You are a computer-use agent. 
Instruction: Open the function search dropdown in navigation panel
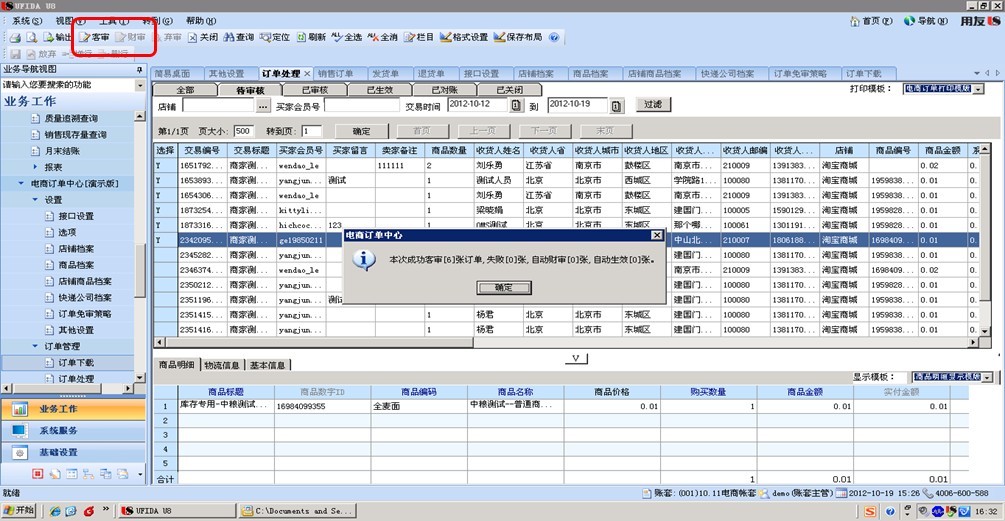(140, 85)
